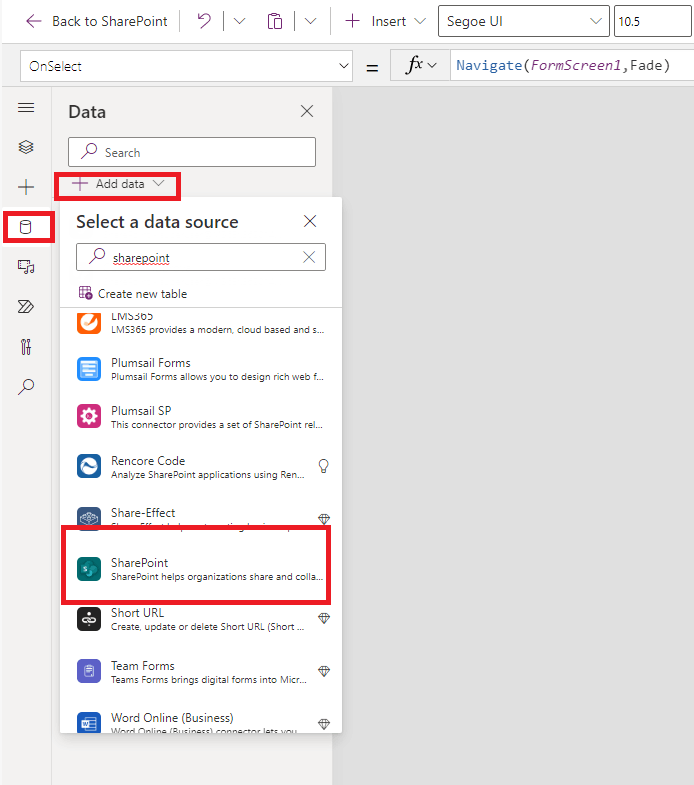Click Share-Effect premium diamond icon
Viewport: 694px width, 785px height.
point(324,519)
